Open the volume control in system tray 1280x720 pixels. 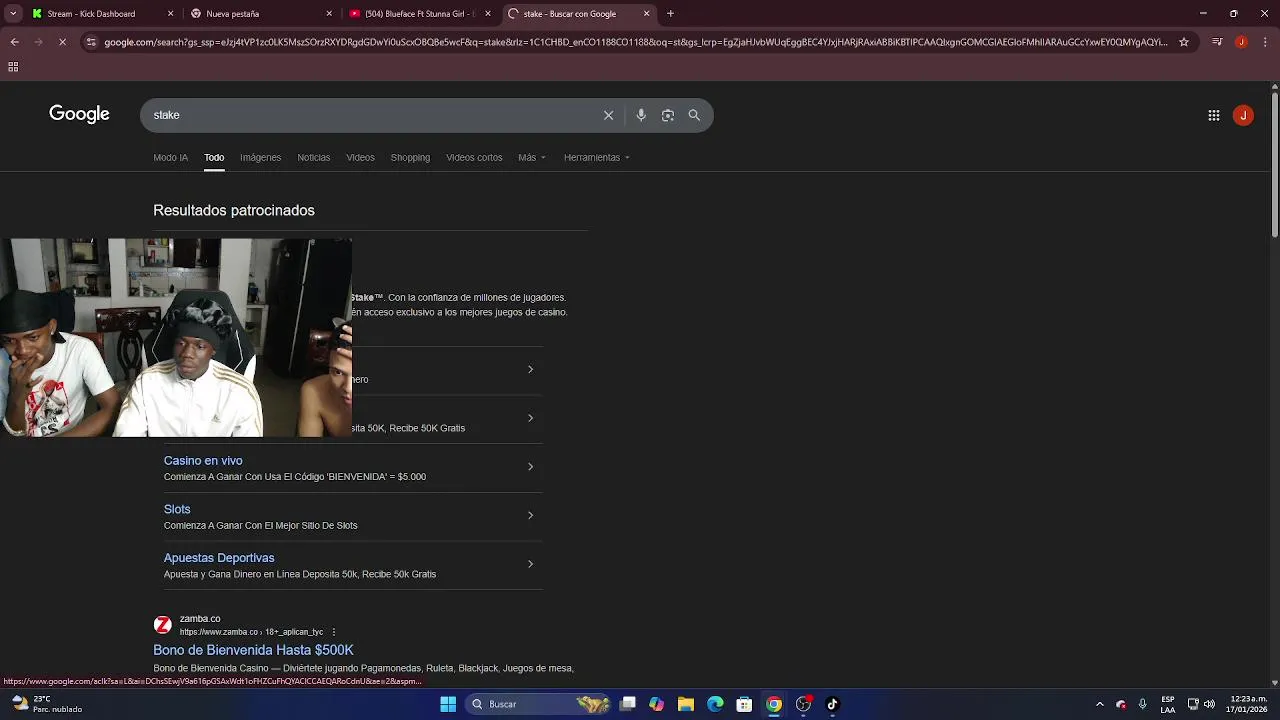tap(1209, 704)
